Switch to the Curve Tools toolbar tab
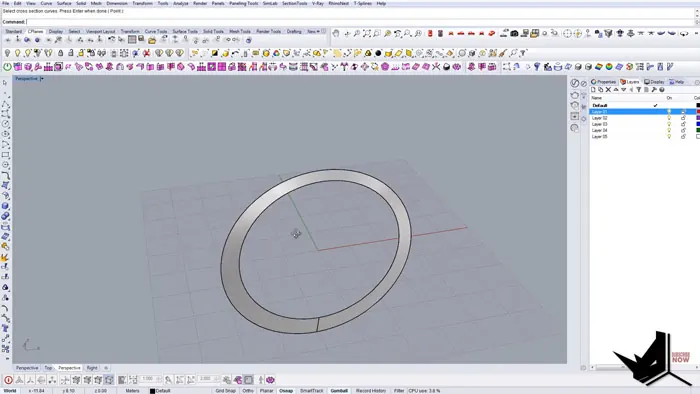Viewport: 700px width, 394px height. [x=156, y=31]
